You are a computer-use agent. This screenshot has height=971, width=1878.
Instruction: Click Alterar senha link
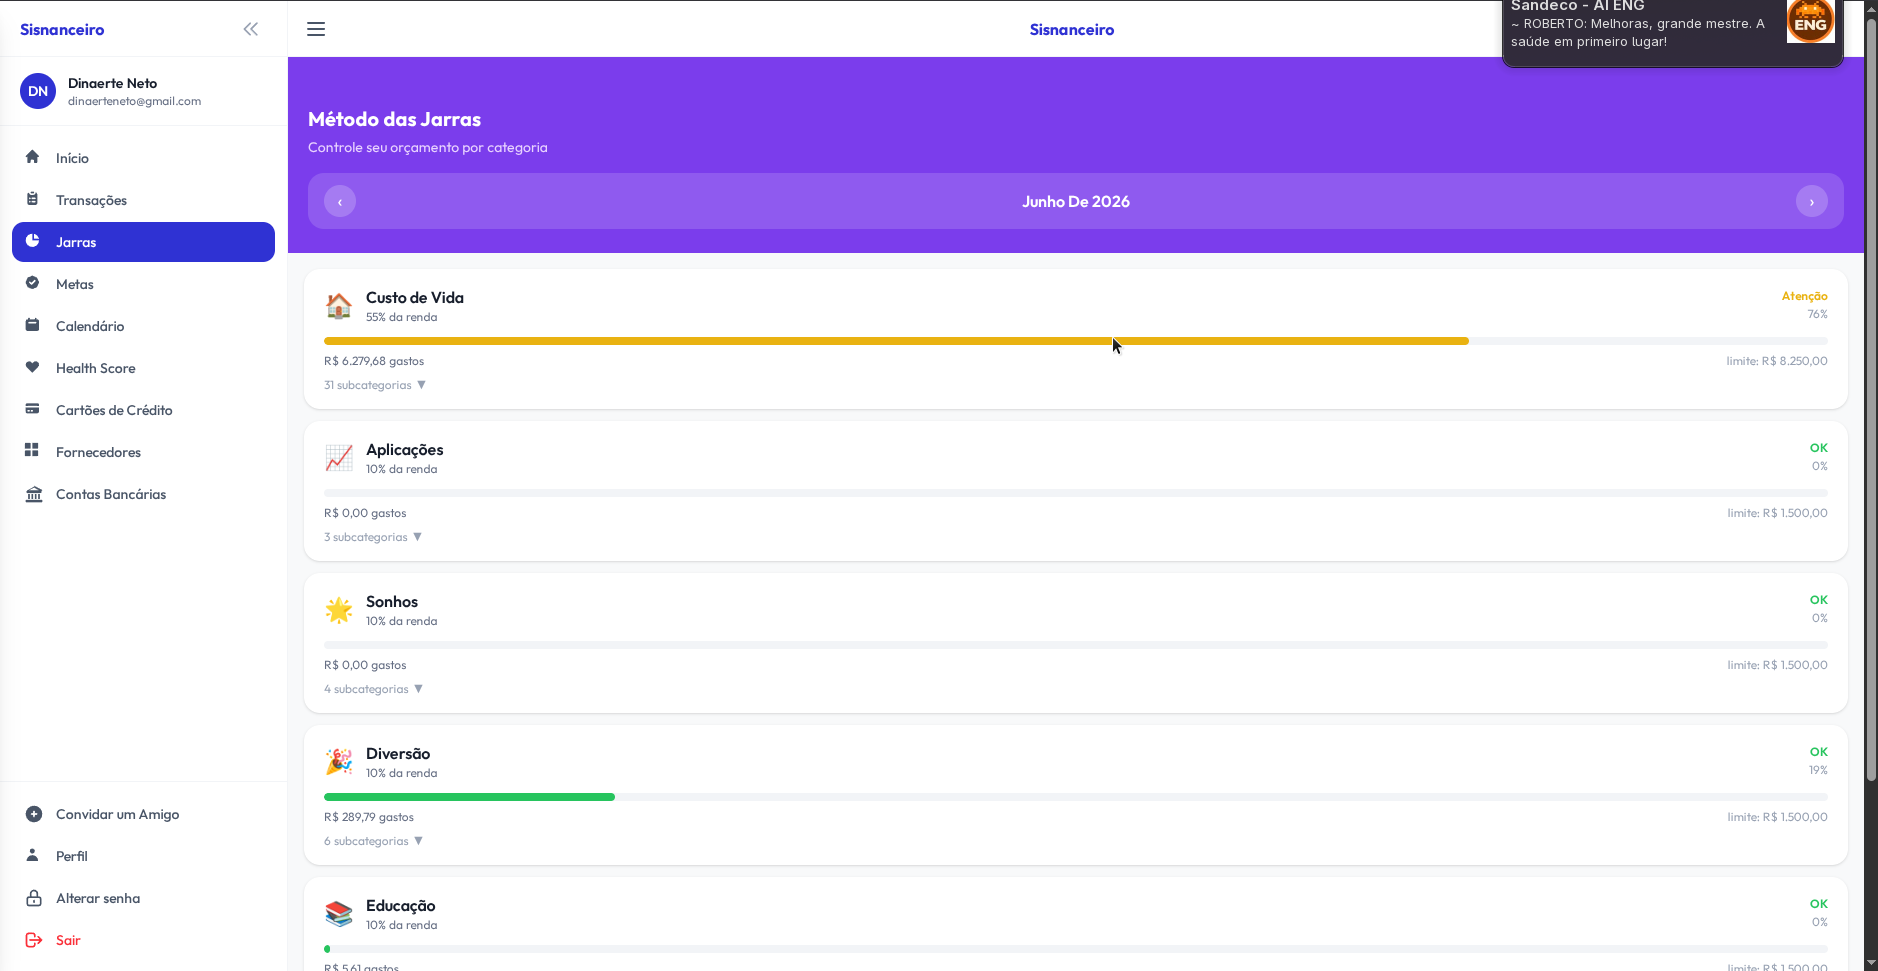point(143,898)
